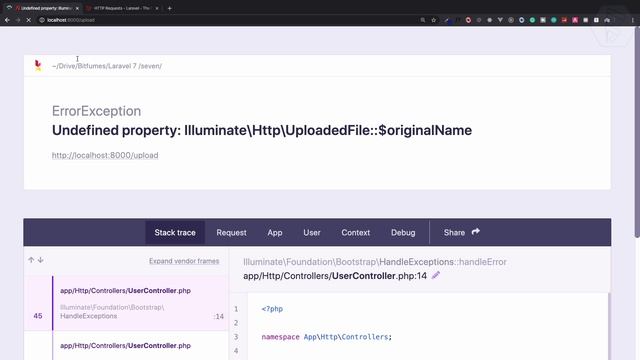The image size is (640, 360).
Task: Expand vendor frames in stack trace
Action: point(184,261)
